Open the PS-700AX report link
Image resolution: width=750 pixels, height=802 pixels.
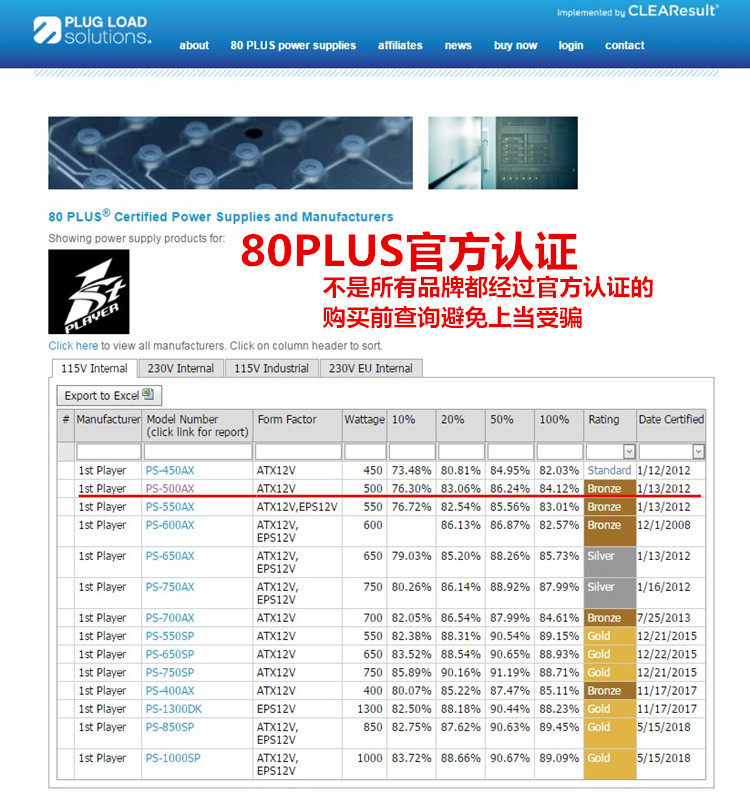(x=170, y=618)
